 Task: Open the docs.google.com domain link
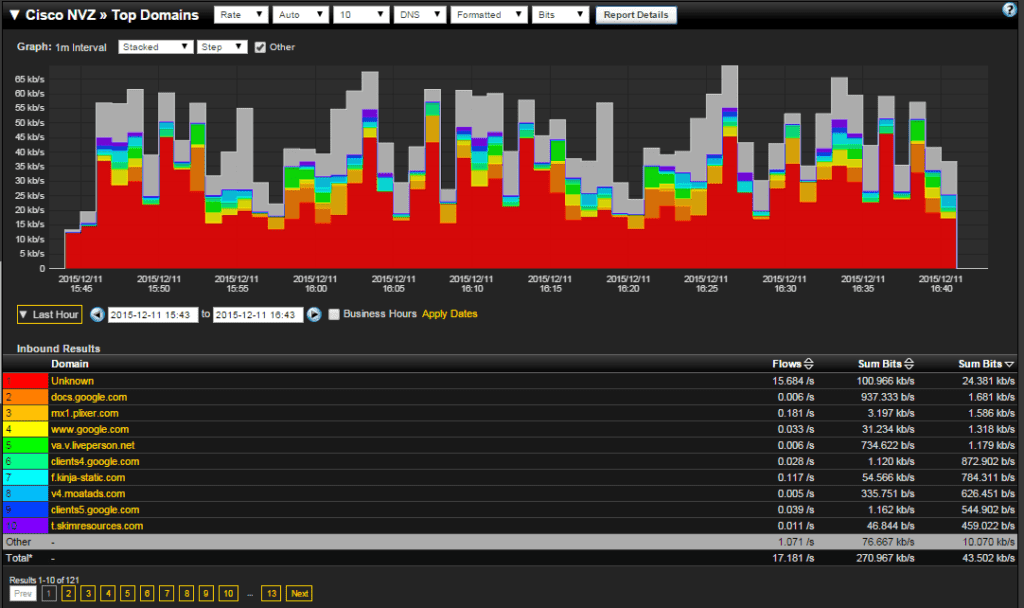tap(89, 397)
